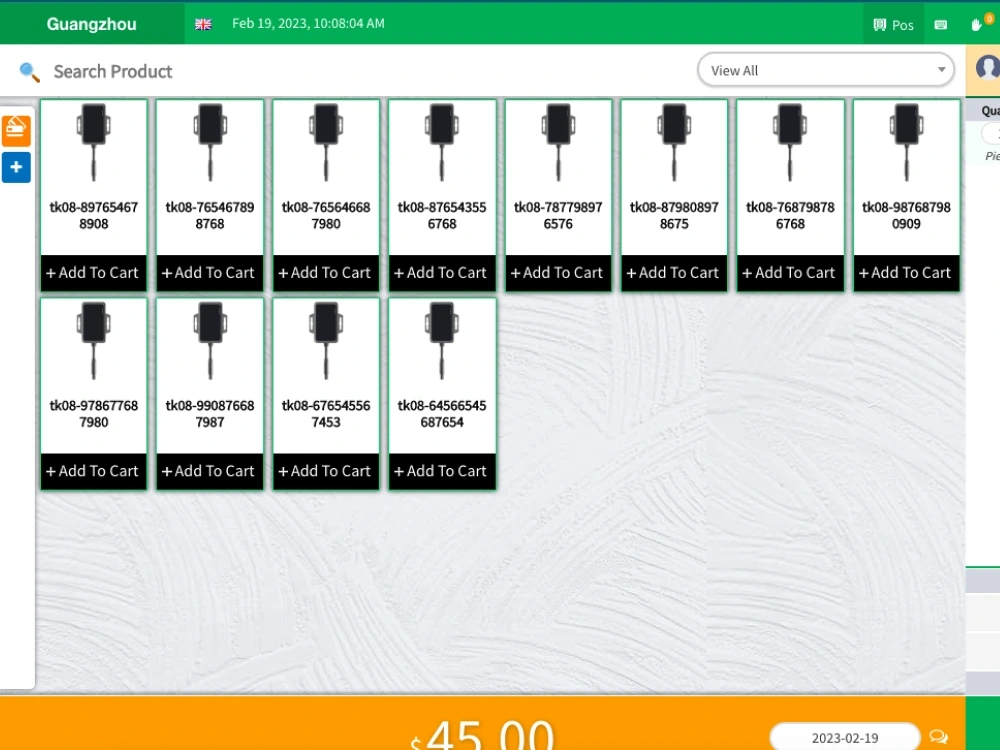Click product image of tk08-76879878 6768
Image resolution: width=1000 pixels, height=750 pixels.
pyautogui.click(x=790, y=142)
